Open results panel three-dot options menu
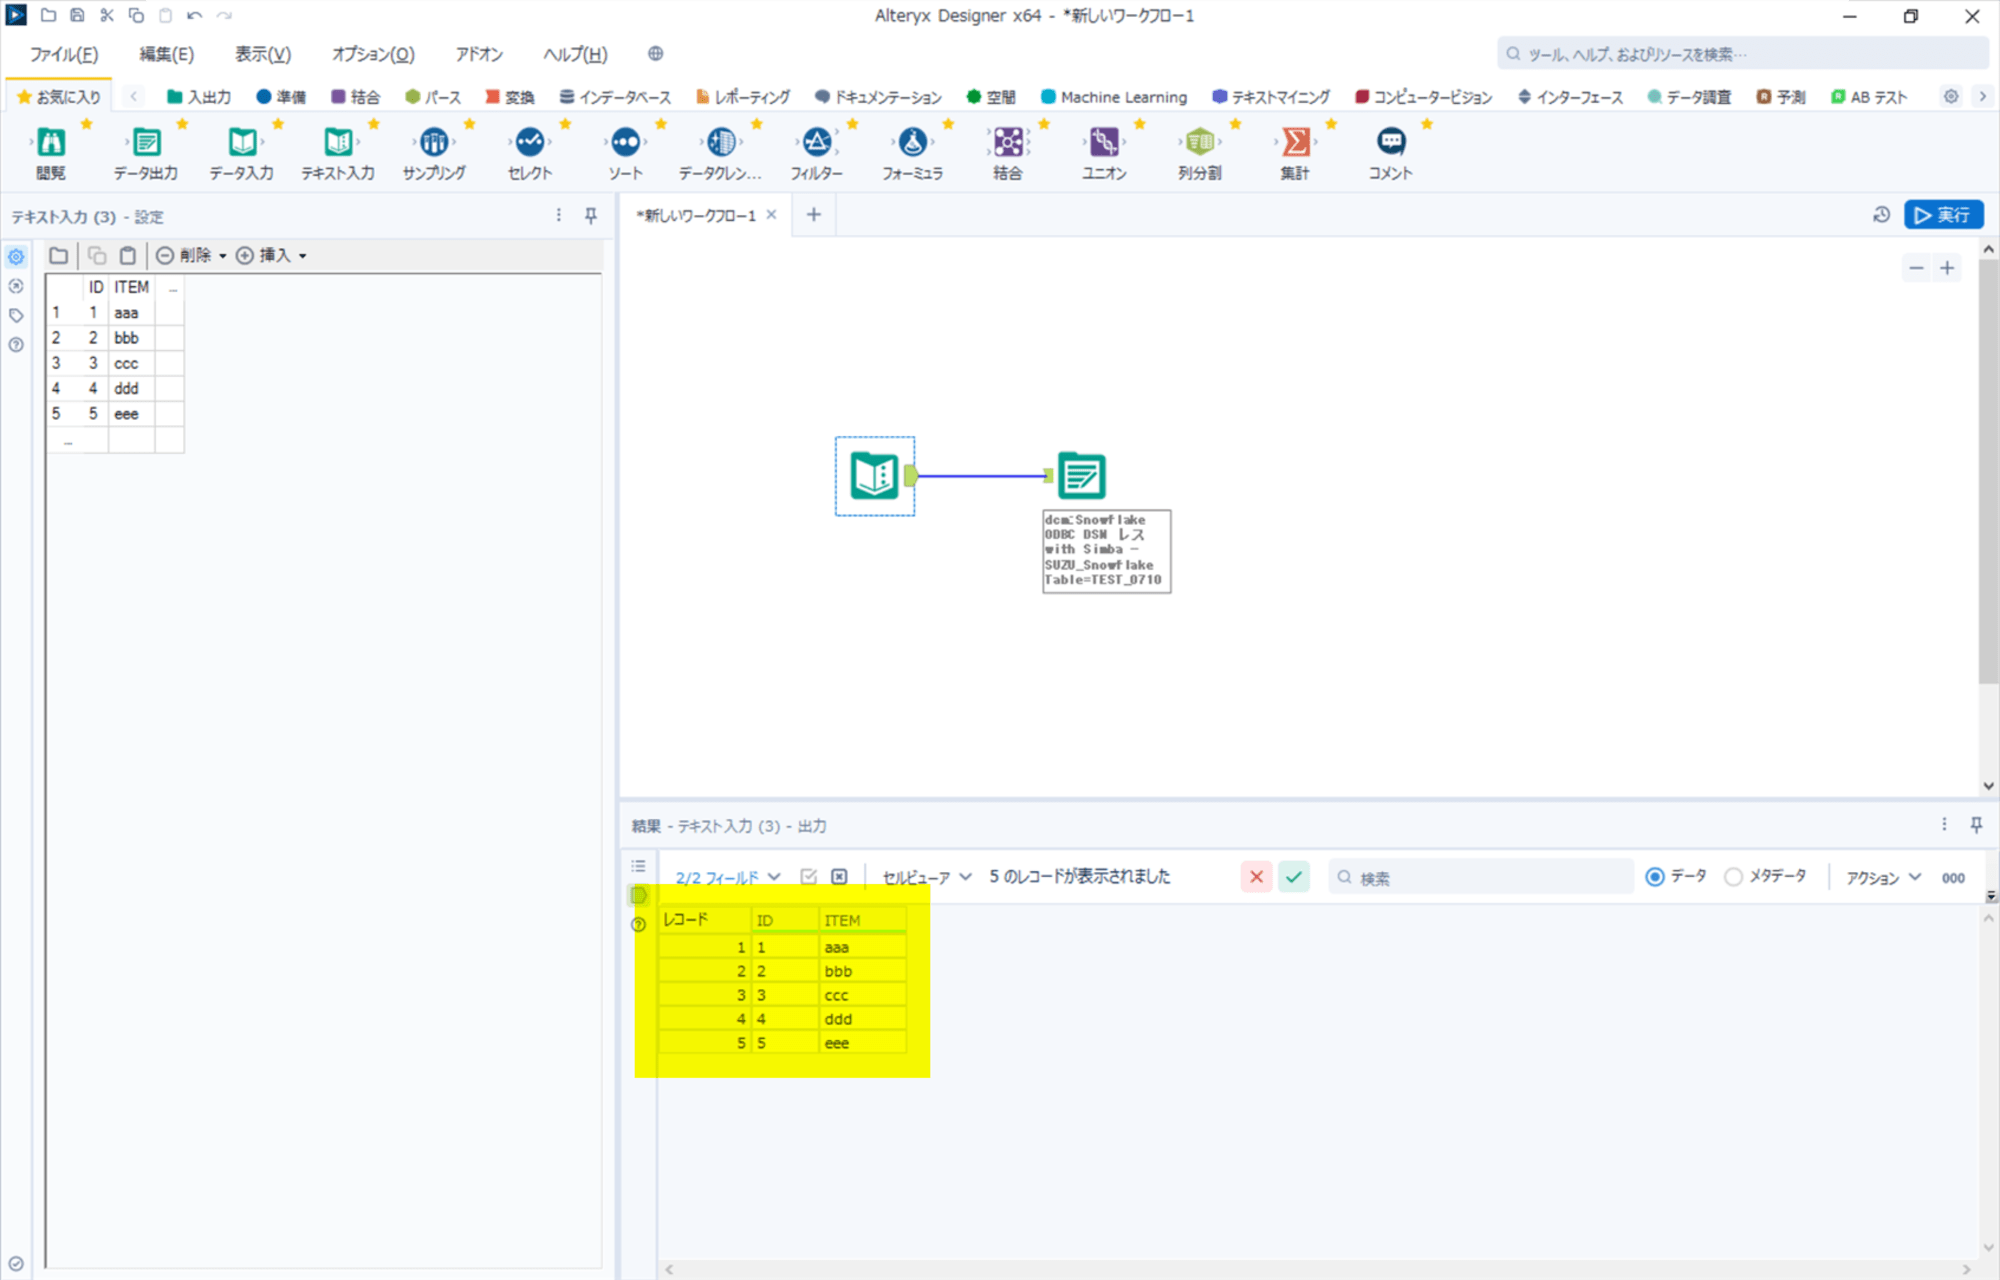Screen dimensions: 2000x1280 (1944, 825)
